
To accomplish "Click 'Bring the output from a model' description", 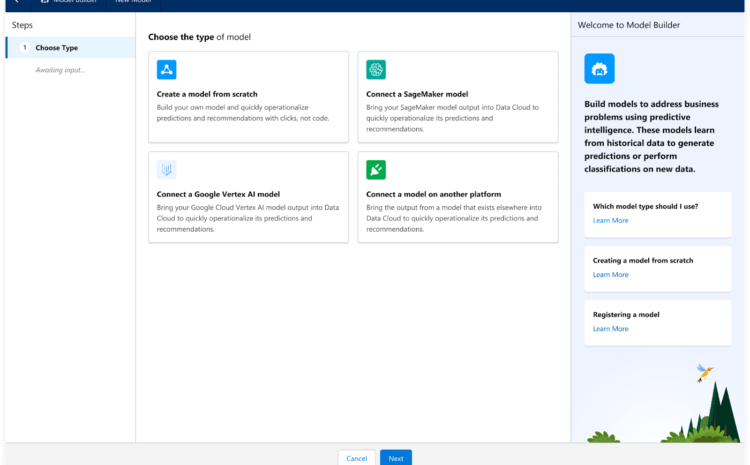I will coord(454,218).
